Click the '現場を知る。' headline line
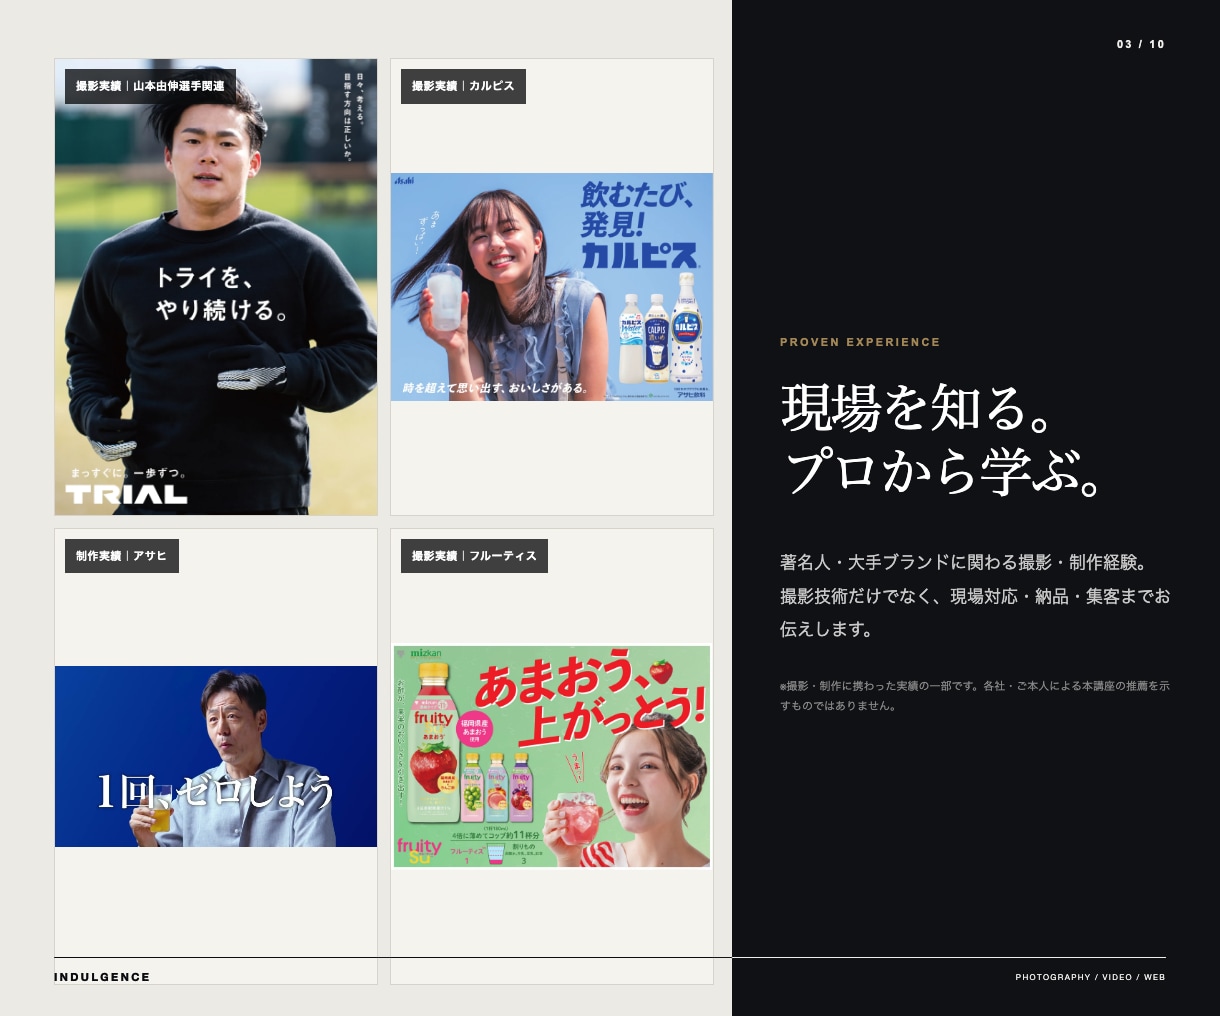The height and width of the screenshot is (1016, 1220). (917, 408)
